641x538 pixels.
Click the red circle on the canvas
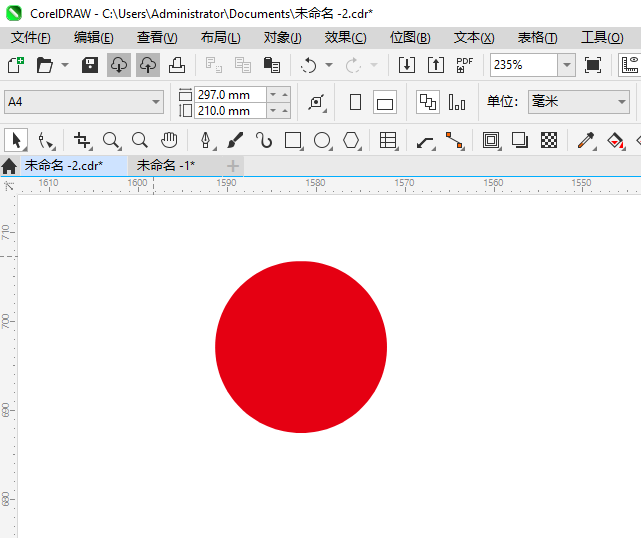tap(300, 347)
